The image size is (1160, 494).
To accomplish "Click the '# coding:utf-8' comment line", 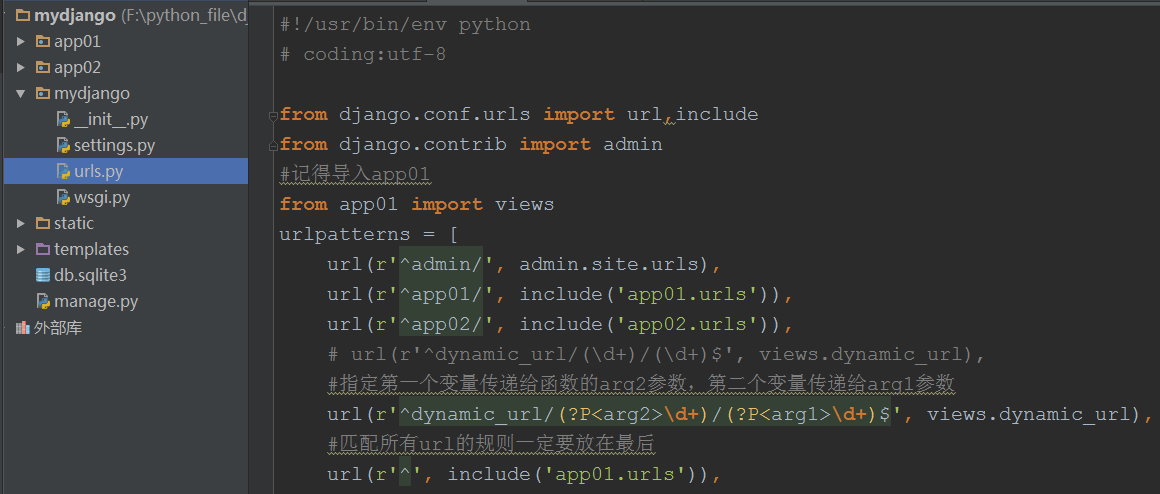I will point(363,55).
